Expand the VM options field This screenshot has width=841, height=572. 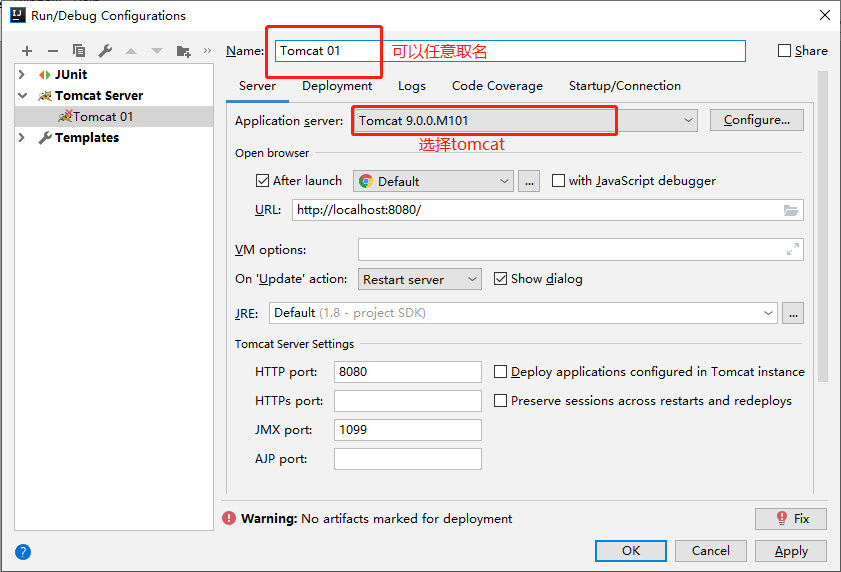point(793,250)
